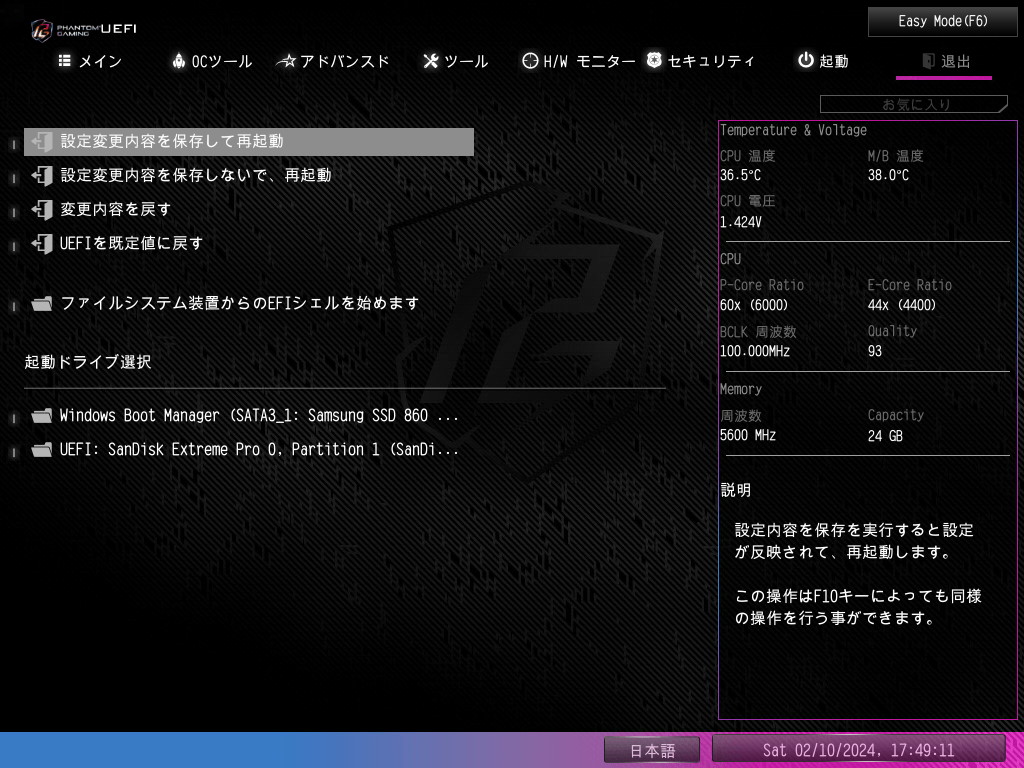Click the M/B 温度 value 38.0°C
Screen dimensions: 1024x768
[x=888, y=176]
